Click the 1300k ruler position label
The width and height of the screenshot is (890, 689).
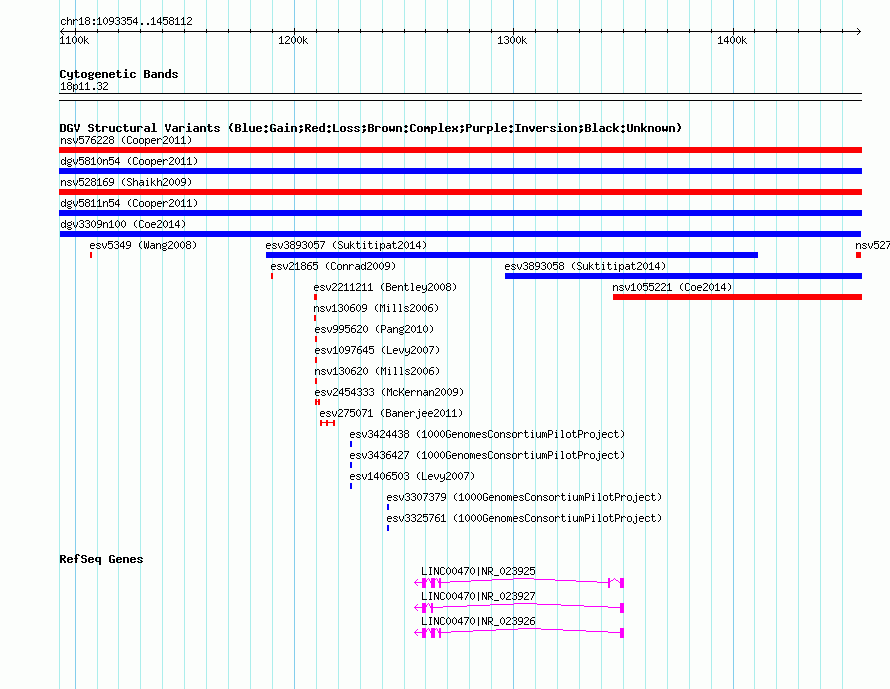tap(512, 40)
